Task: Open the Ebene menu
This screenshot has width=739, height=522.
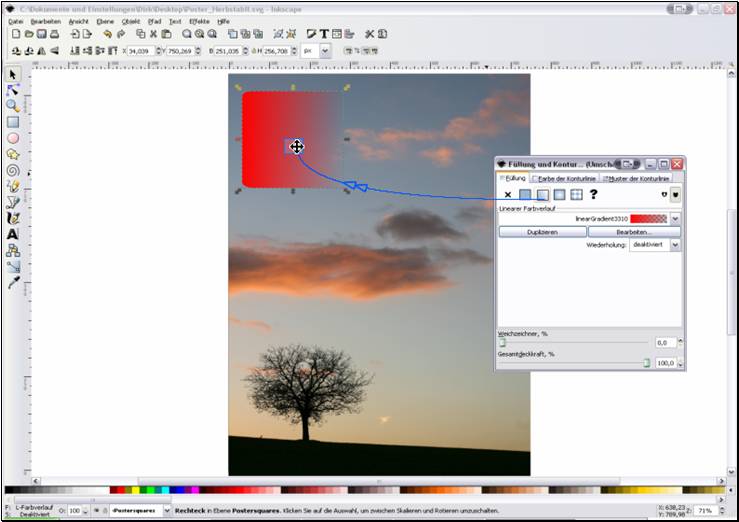Action: point(103,20)
